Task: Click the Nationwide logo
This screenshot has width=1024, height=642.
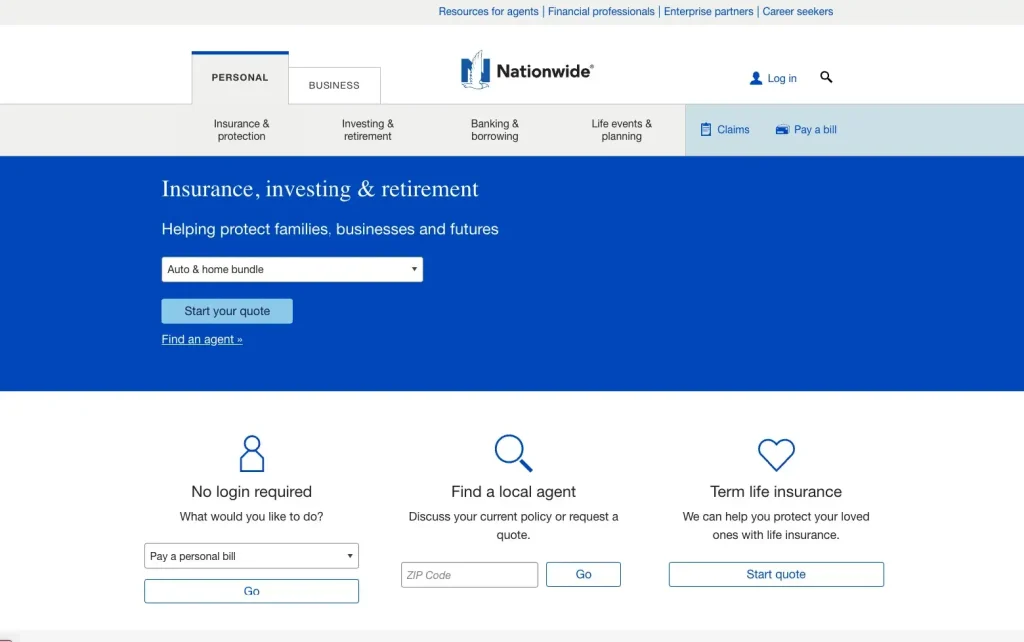Action: [x=527, y=70]
